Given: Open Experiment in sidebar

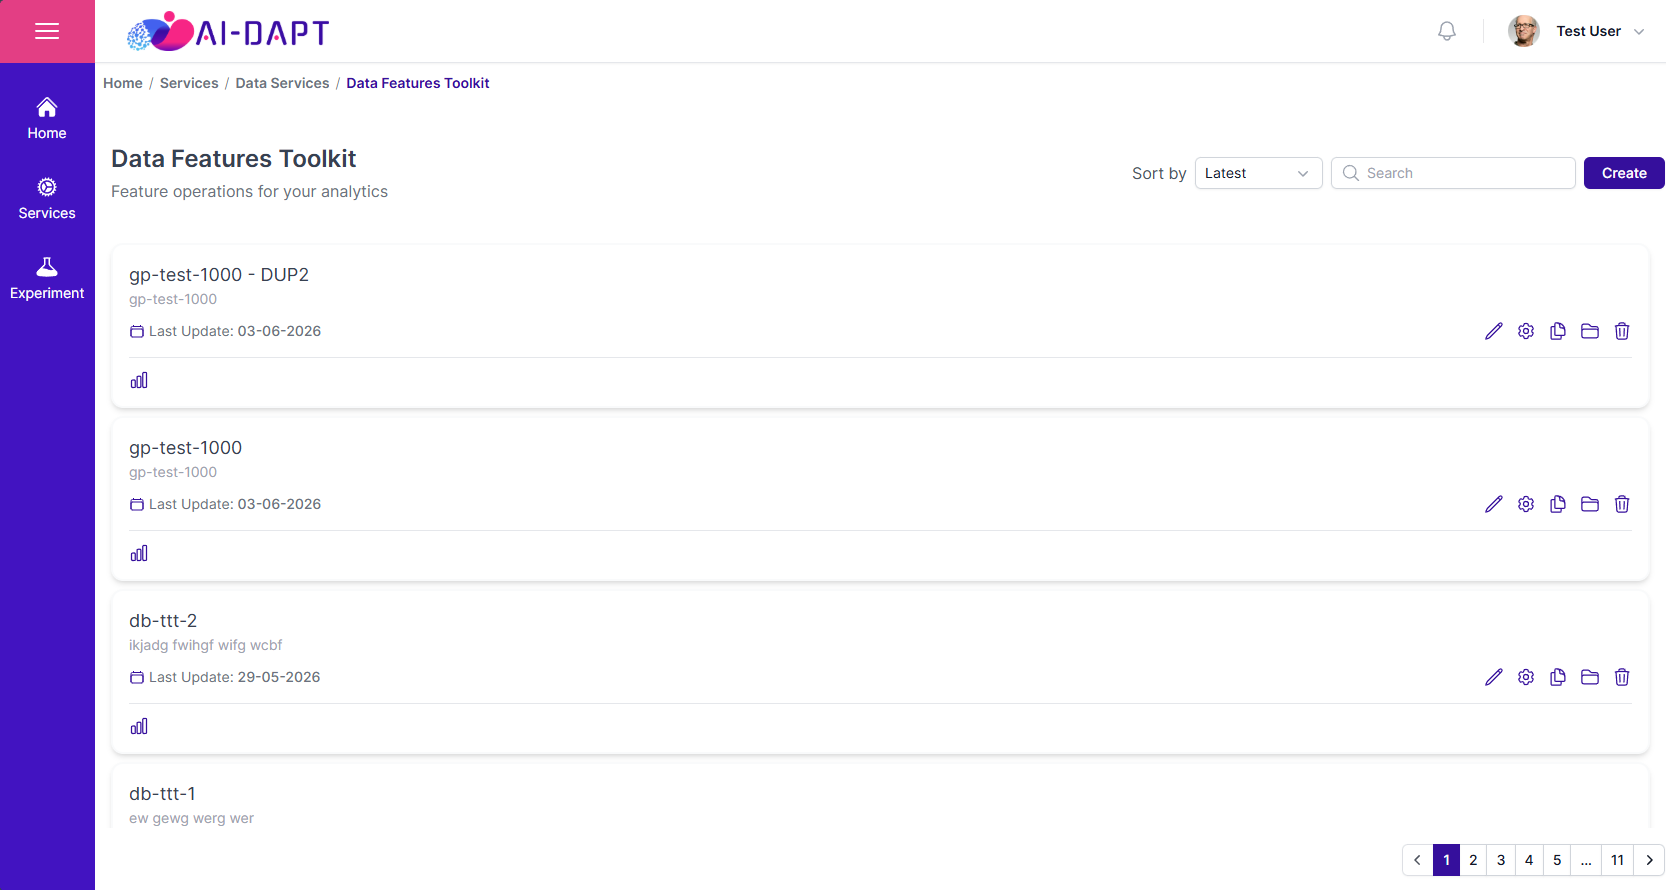Looking at the screenshot, I should 47,278.
